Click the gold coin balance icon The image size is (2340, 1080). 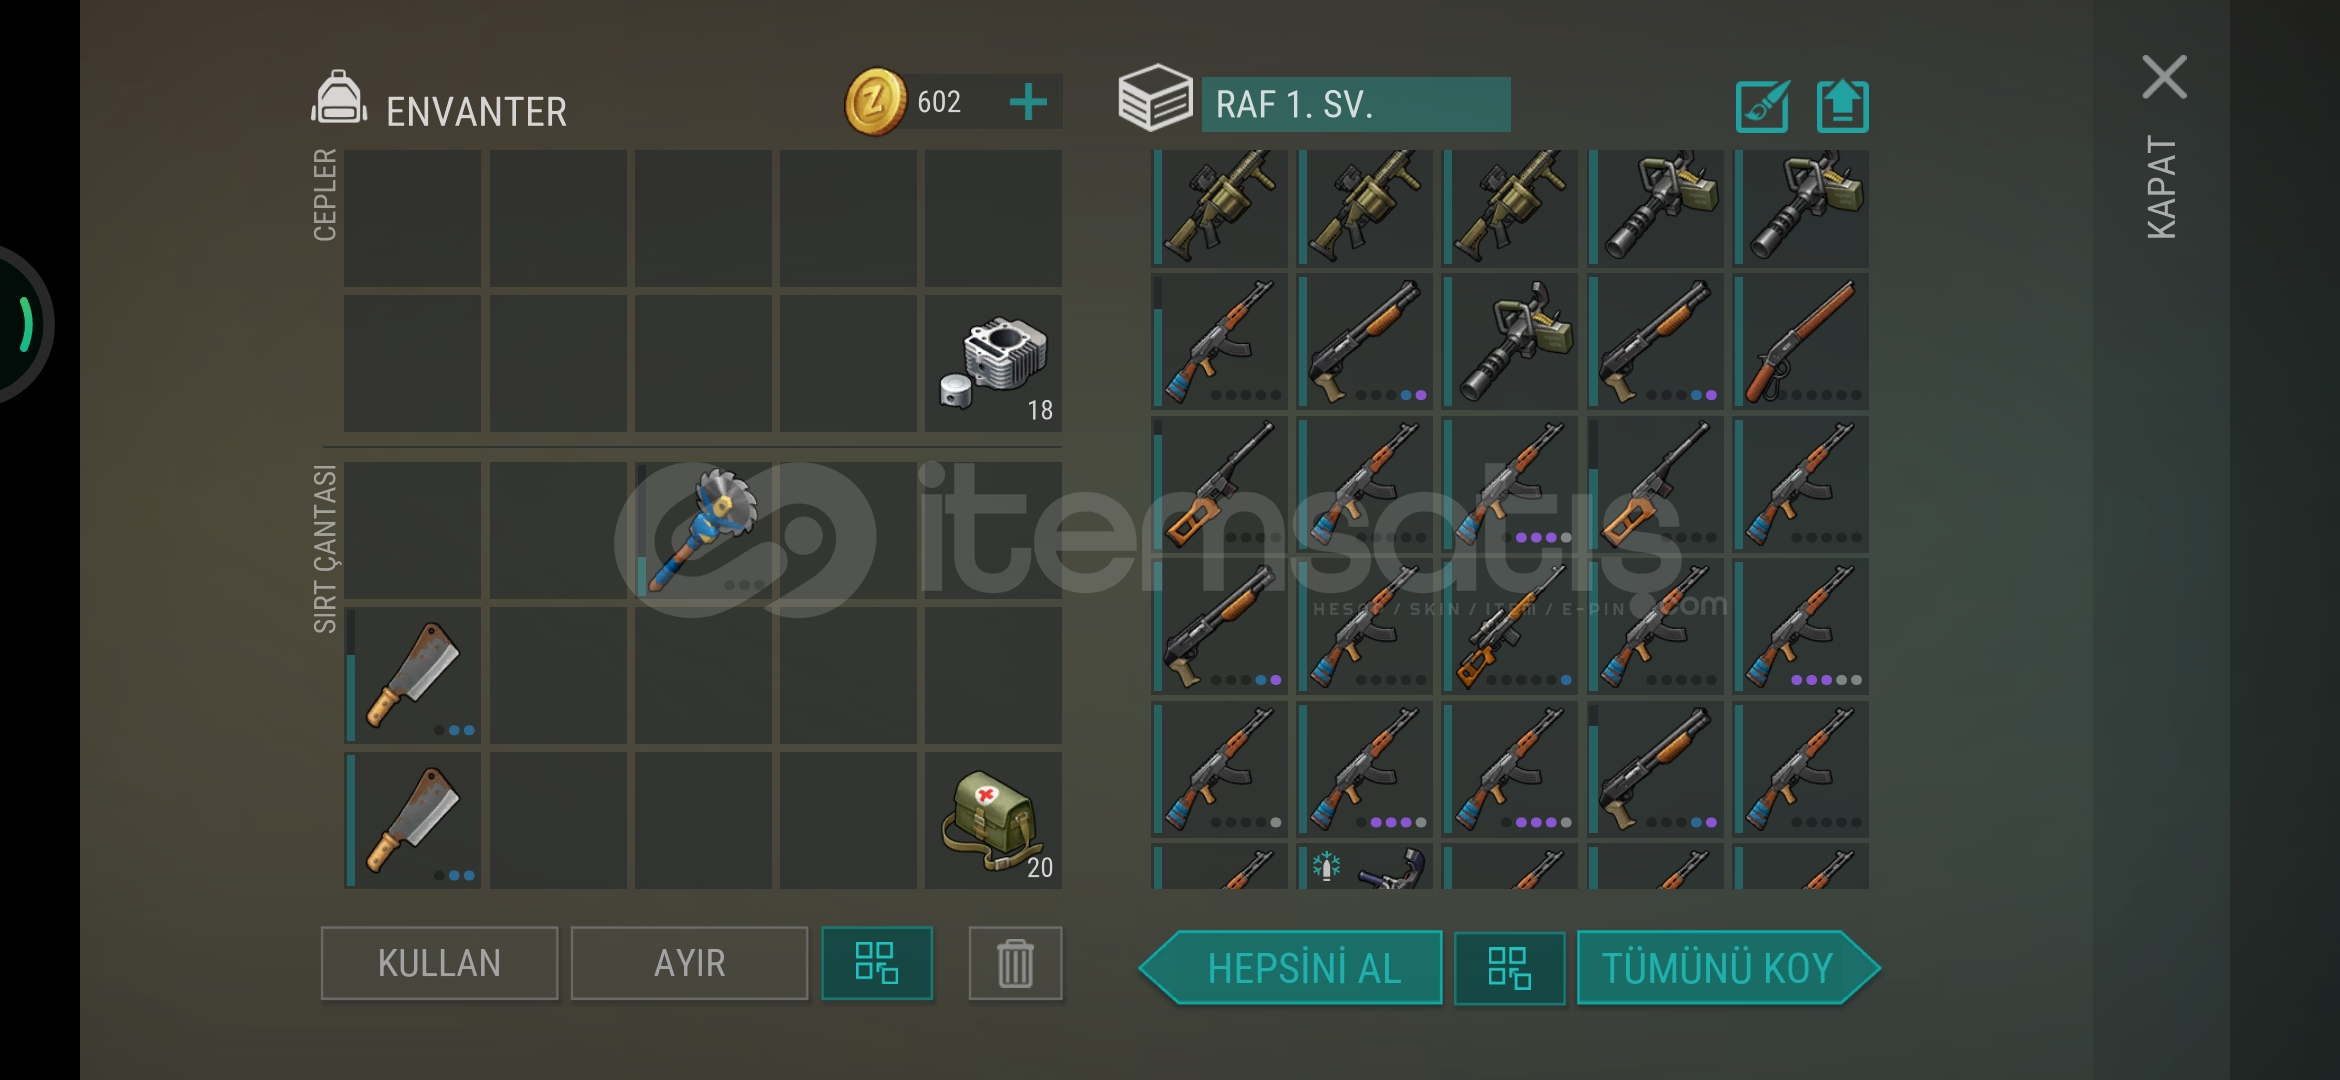tap(876, 102)
